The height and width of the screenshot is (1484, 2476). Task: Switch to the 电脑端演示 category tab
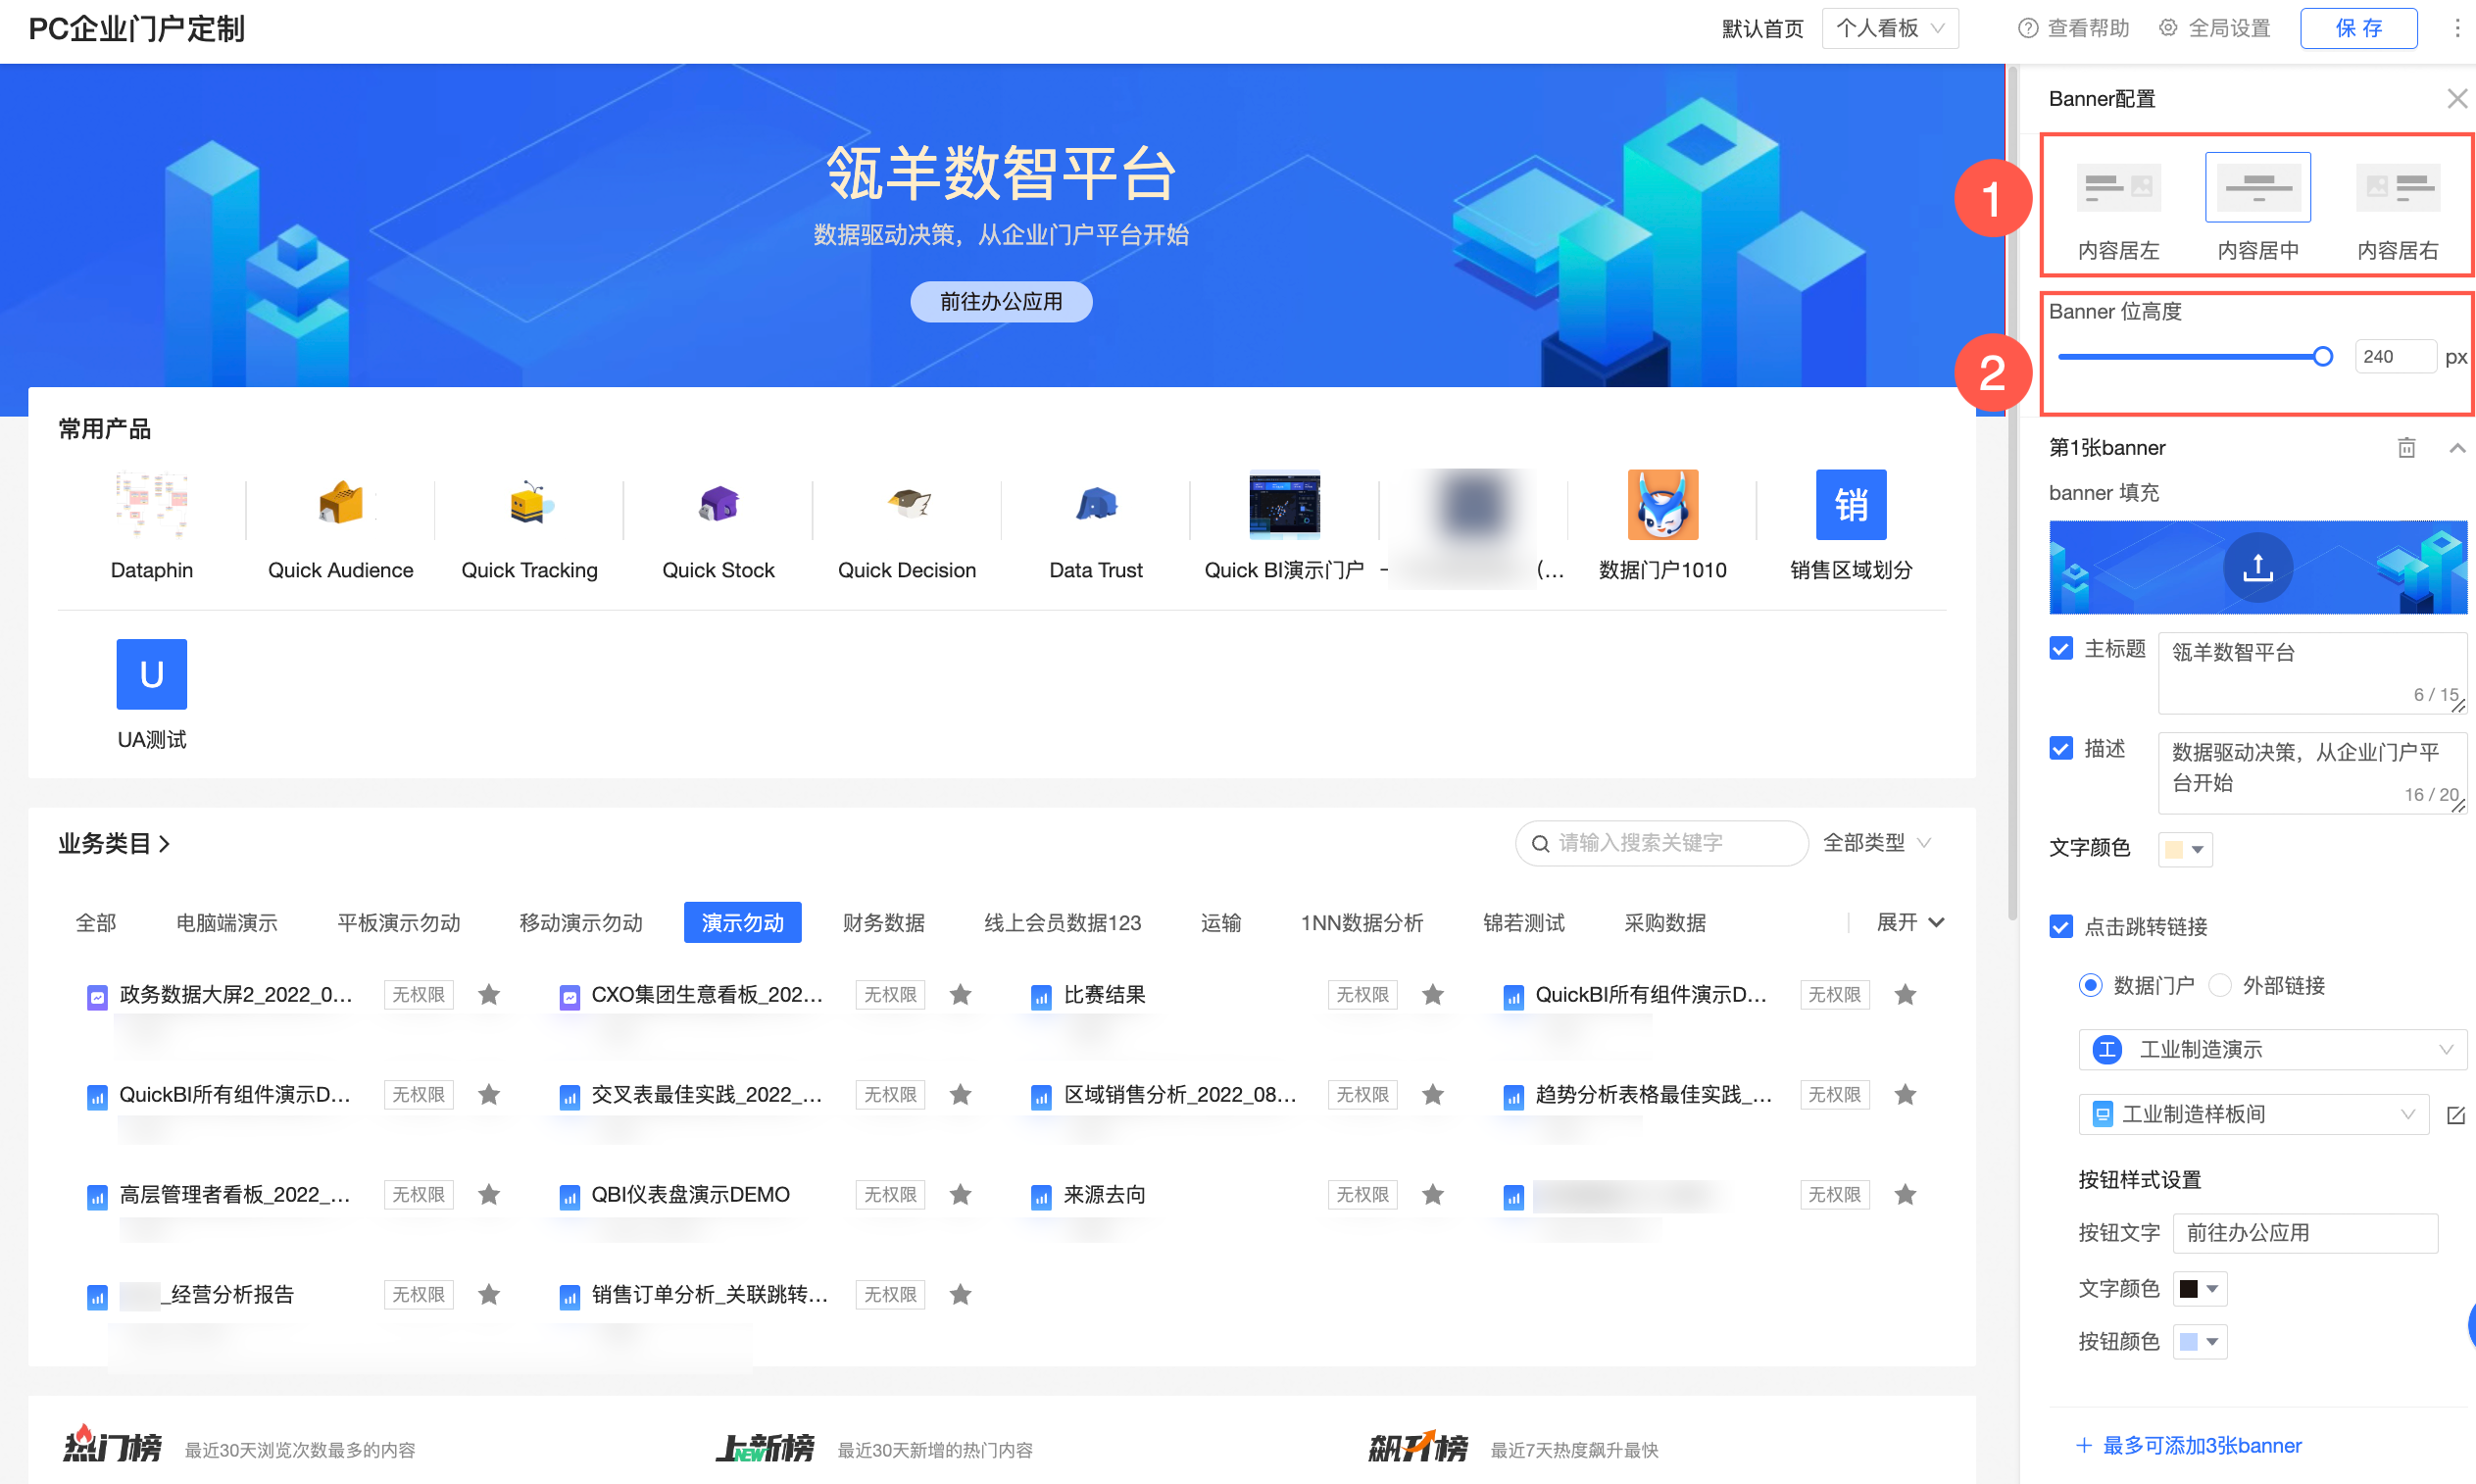pyautogui.click(x=226, y=922)
